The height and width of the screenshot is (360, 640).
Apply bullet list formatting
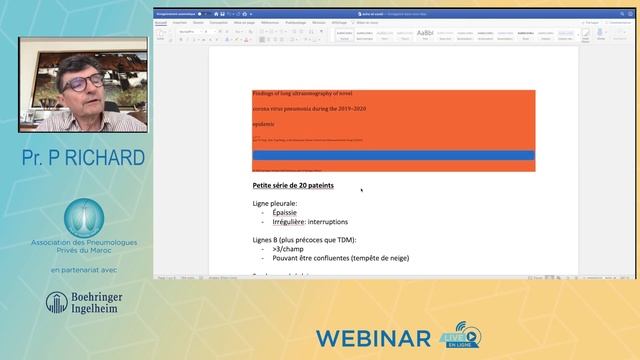click(262, 32)
